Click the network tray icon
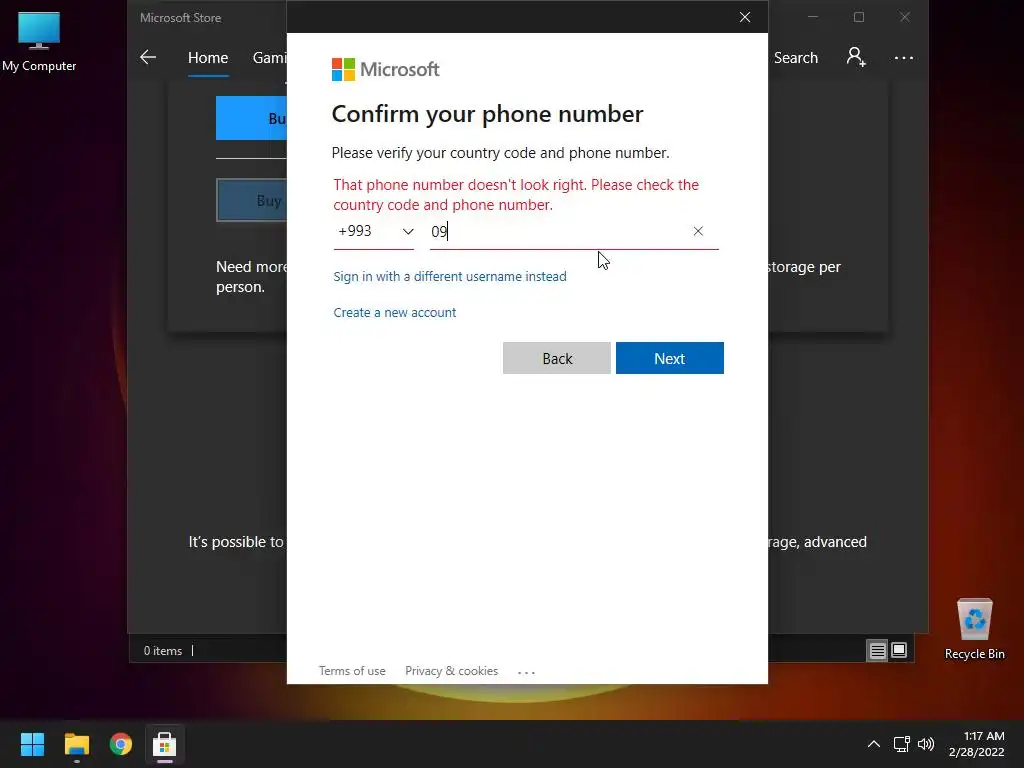Viewport: 1024px width, 768px height. [x=902, y=744]
